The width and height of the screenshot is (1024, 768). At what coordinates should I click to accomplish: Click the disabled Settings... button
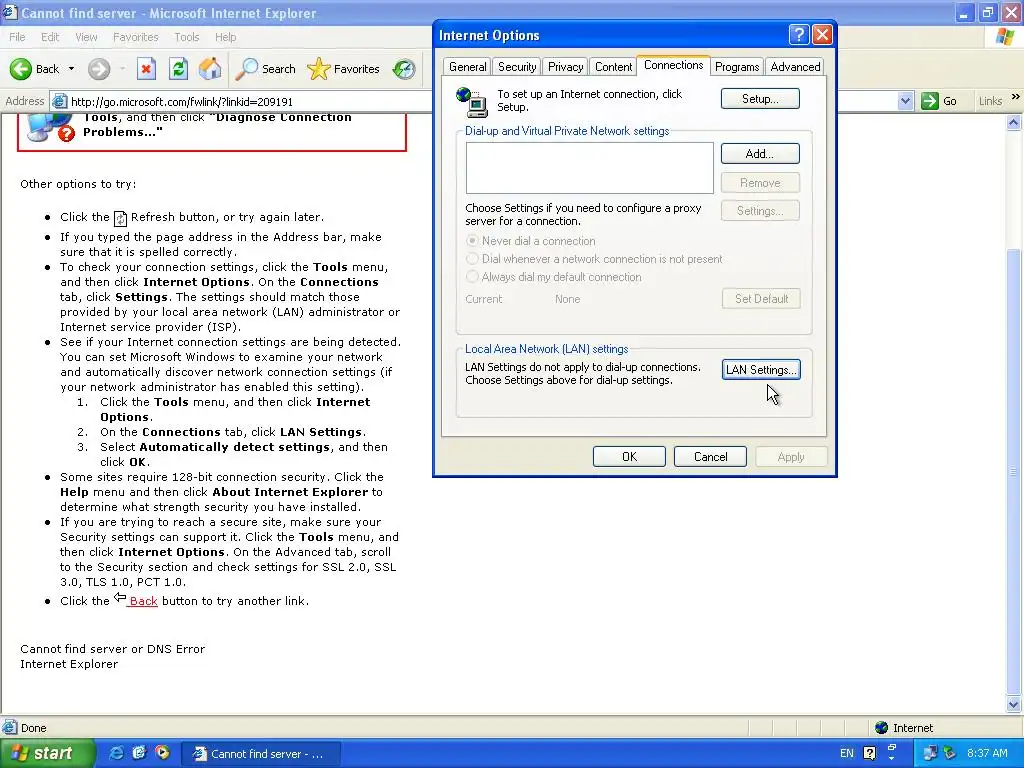click(x=760, y=211)
